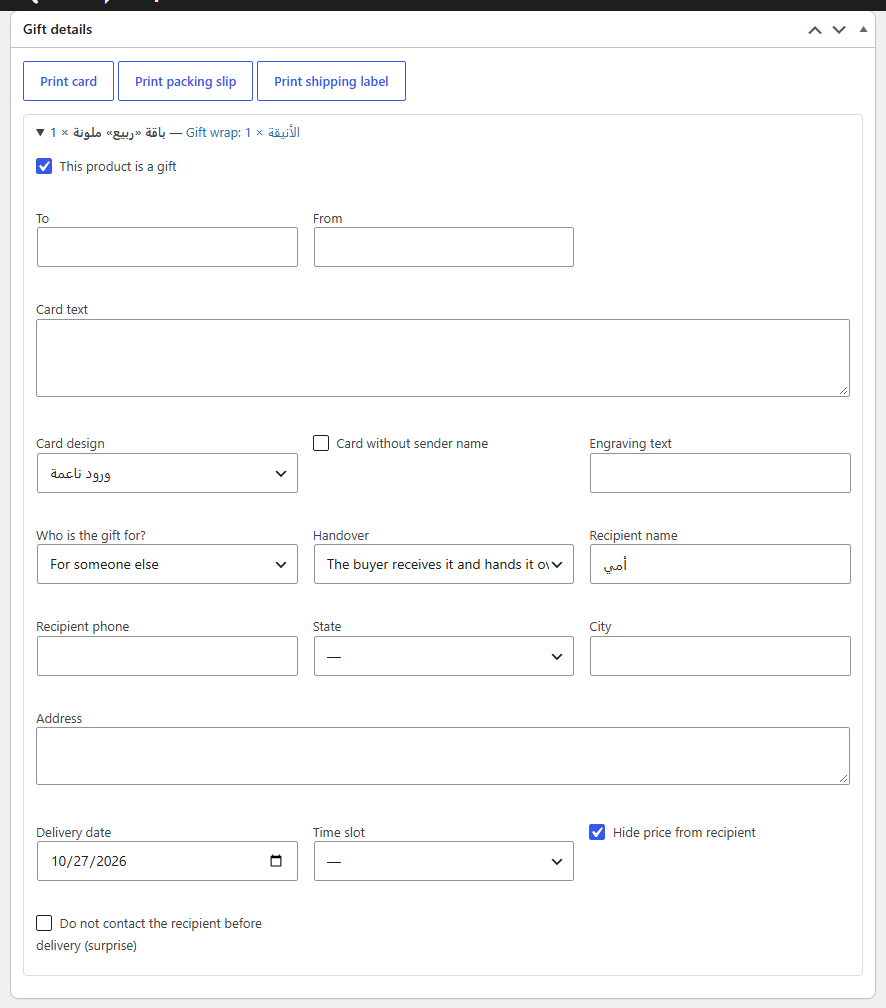Click Print packing slip button
886x1008 pixels.
[x=185, y=81]
